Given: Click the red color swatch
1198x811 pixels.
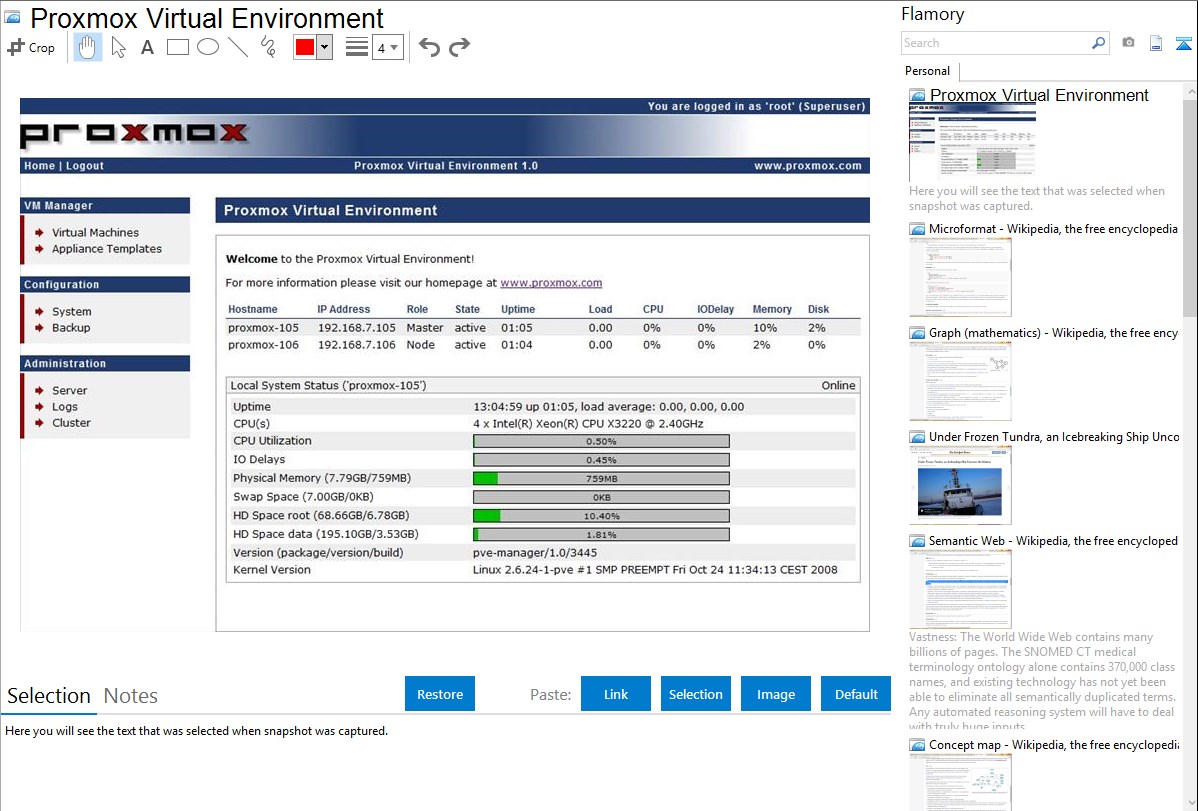Looking at the screenshot, I should pos(305,47).
